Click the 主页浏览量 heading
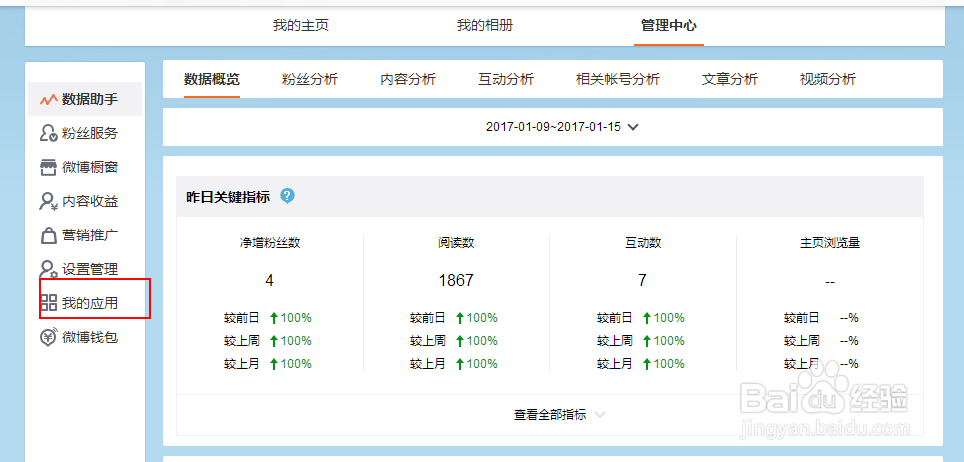 pyautogui.click(x=829, y=243)
